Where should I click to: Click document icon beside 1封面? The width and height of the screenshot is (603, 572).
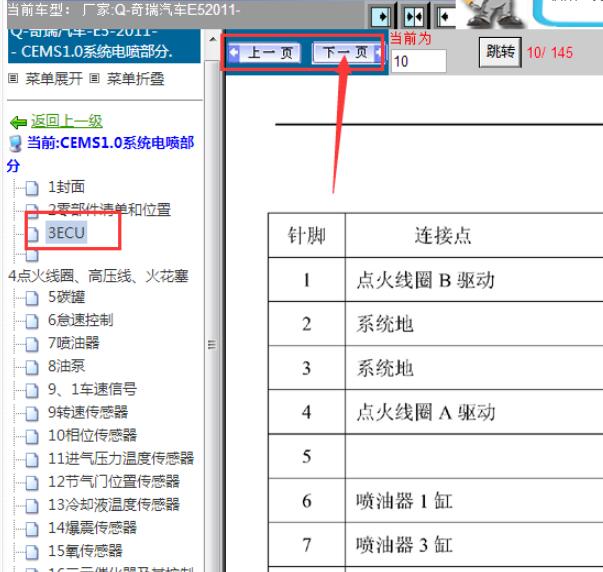tap(32, 188)
